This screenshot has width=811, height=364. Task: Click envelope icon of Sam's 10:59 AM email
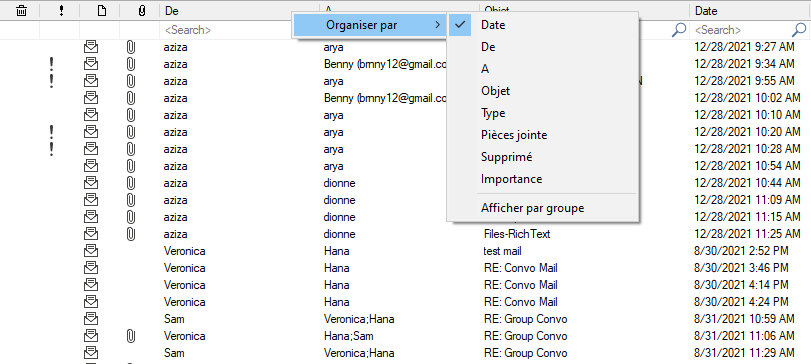point(91,318)
